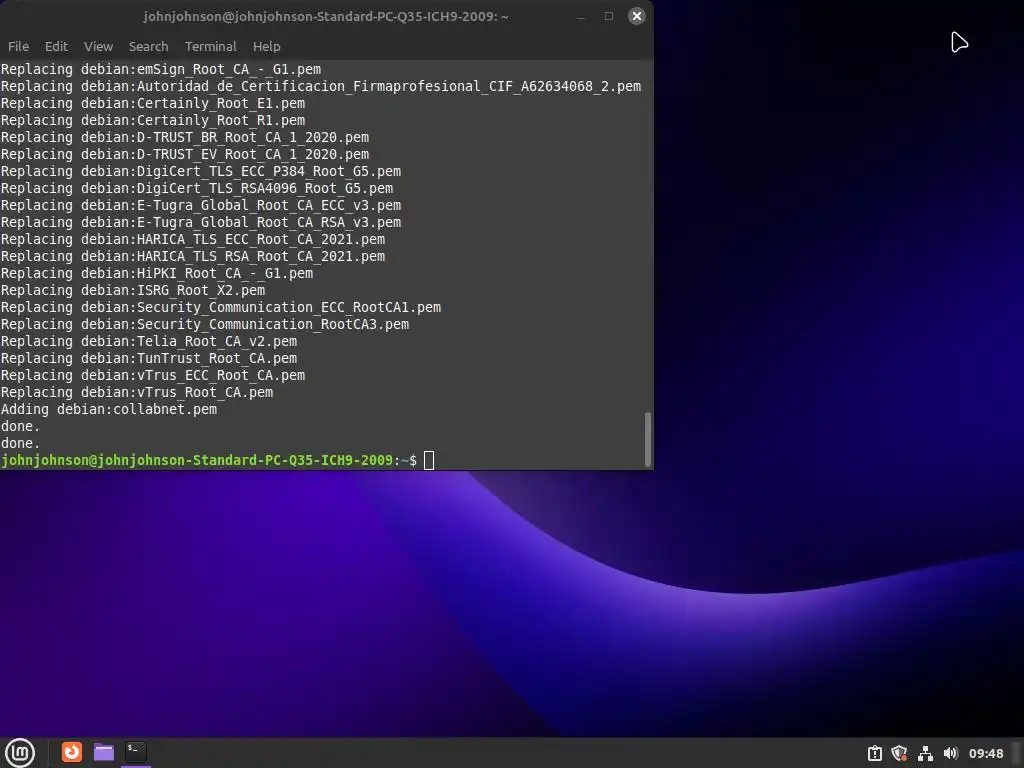Click the 'DigiCert_TLS_ECC_P384_Root_G5.pem' line
1024x768 pixels.
[x=201, y=171]
